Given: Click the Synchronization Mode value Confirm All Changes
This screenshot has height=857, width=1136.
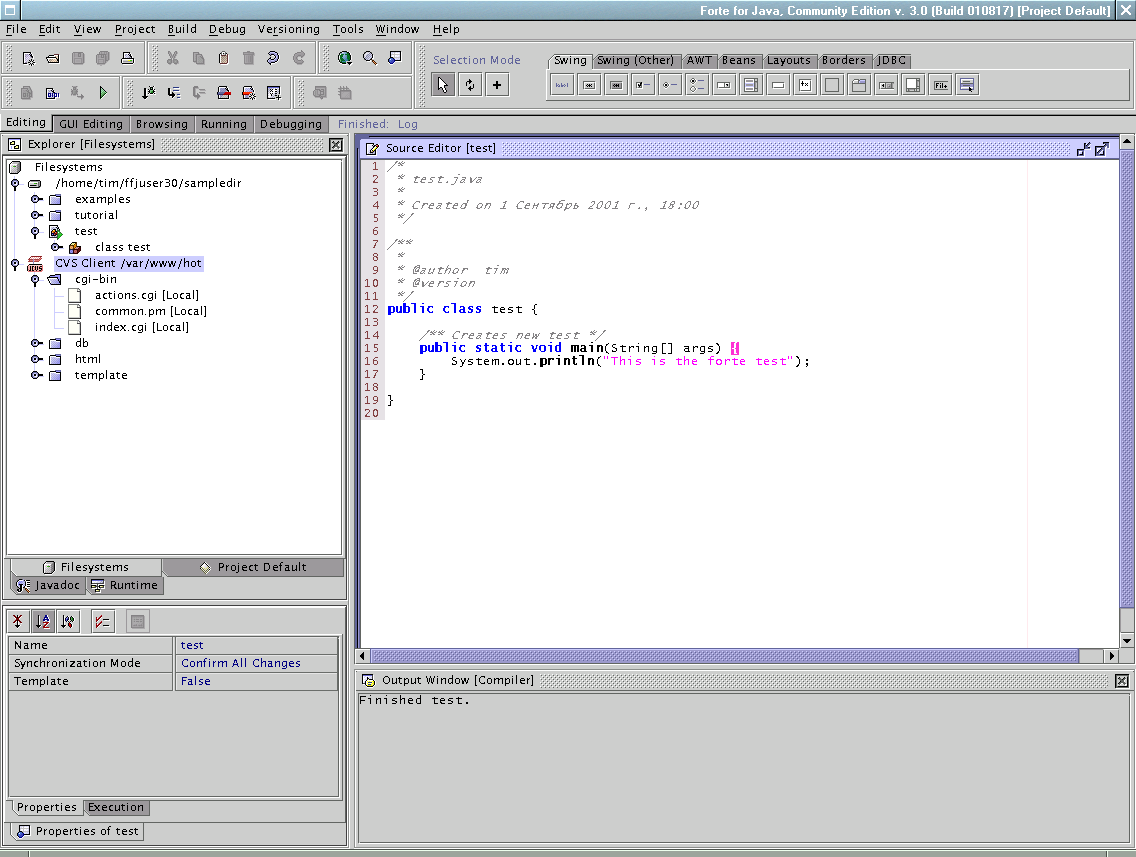Looking at the screenshot, I should [x=241, y=663].
